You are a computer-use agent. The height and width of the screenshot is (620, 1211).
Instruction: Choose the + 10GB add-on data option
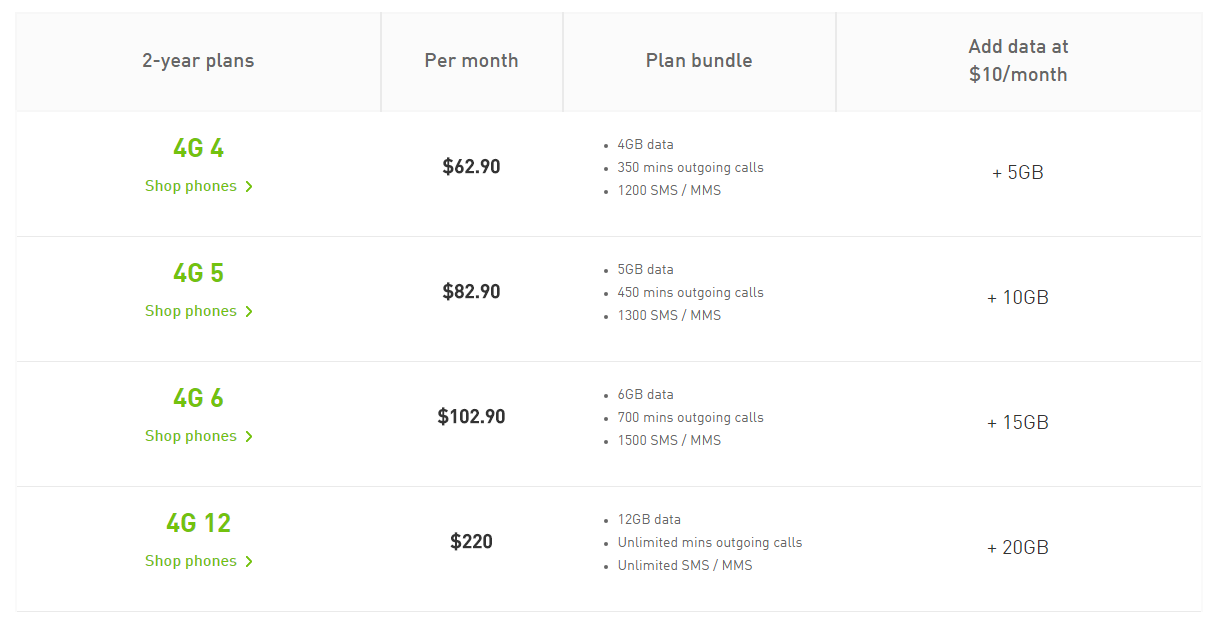tap(1018, 298)
